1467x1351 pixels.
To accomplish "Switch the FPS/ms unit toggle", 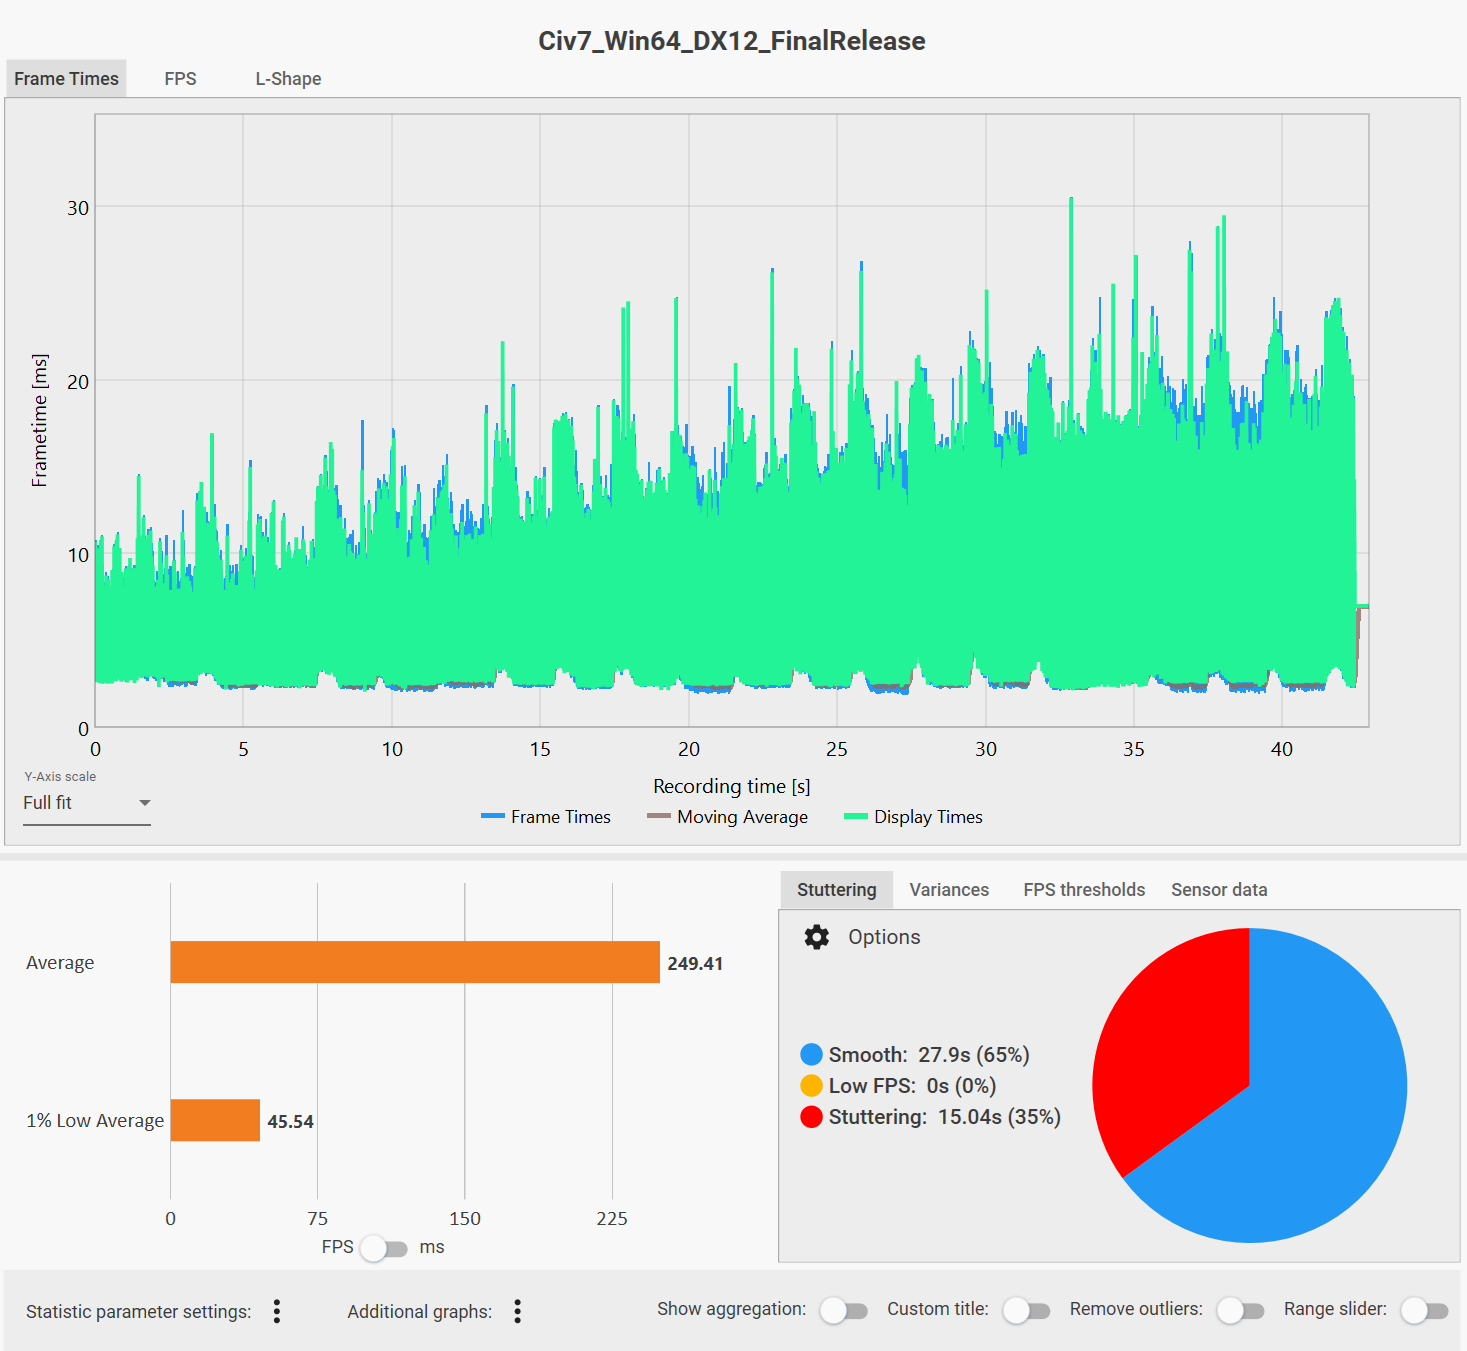I will pos(384,1248).
